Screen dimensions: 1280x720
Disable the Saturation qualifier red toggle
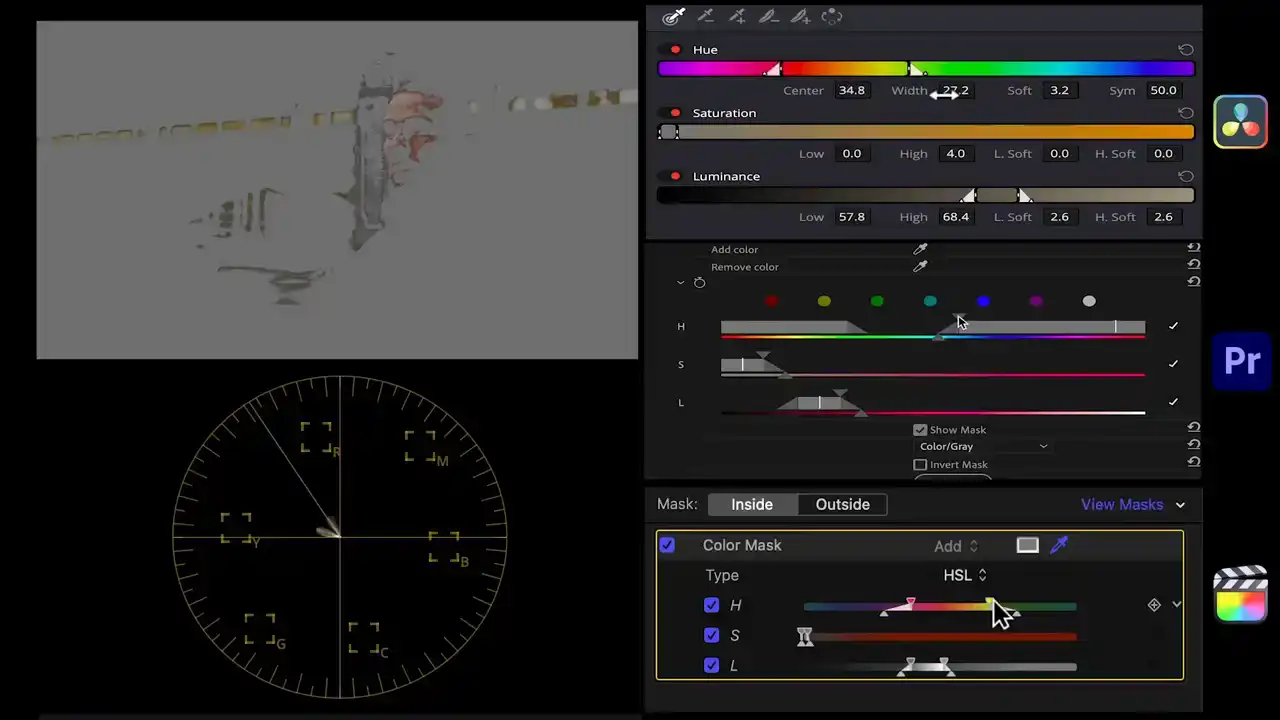click(675, 113)
